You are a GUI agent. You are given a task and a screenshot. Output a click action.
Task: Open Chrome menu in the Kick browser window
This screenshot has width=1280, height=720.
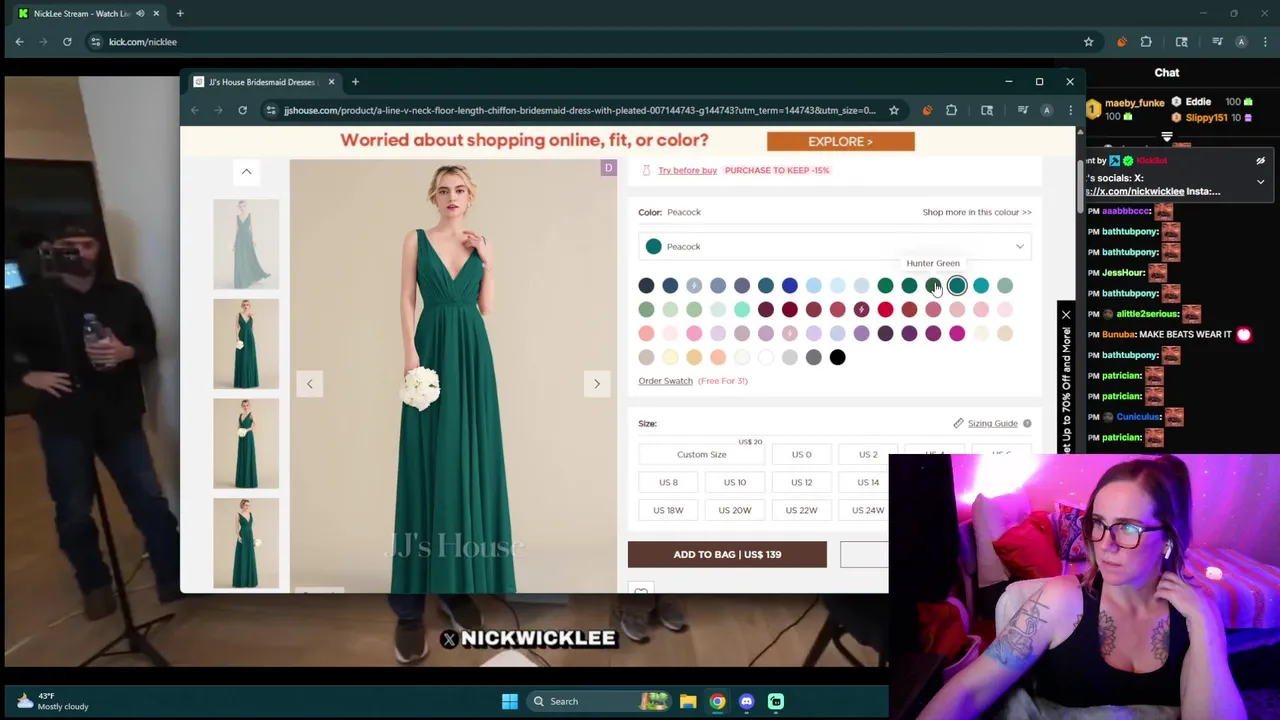point(1265,42)
